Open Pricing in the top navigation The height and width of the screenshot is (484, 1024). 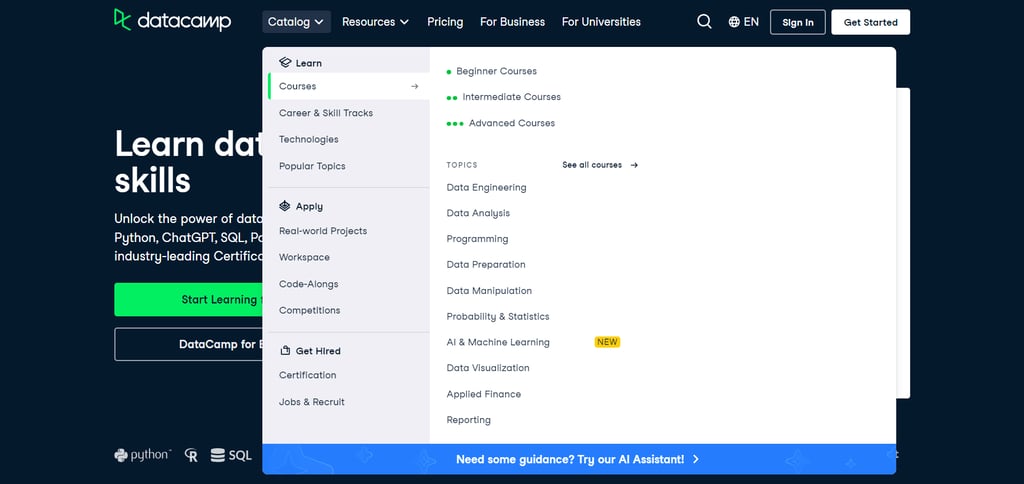pyautogui.click(x=445, y=21)
